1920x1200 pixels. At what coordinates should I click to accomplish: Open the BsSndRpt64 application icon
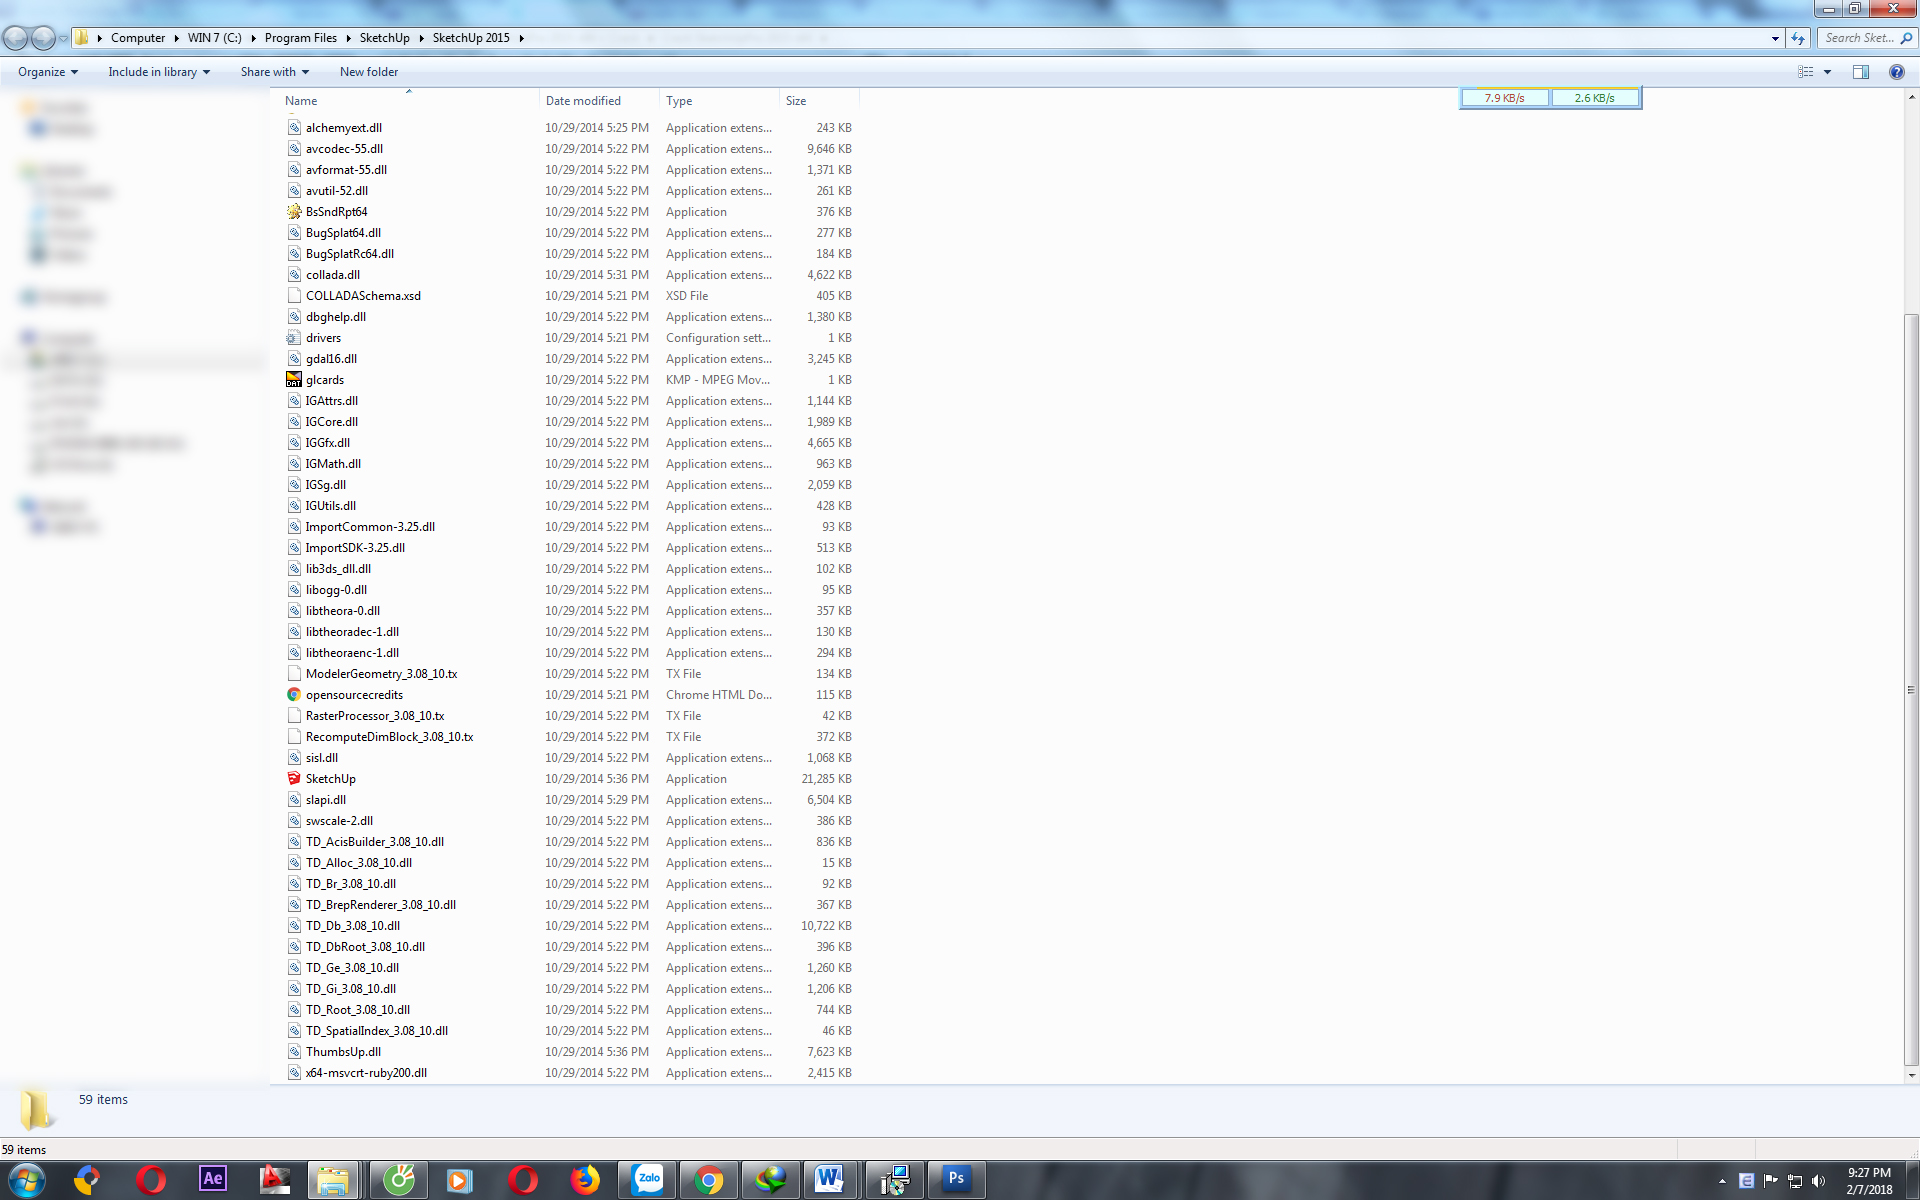[292, 210]
